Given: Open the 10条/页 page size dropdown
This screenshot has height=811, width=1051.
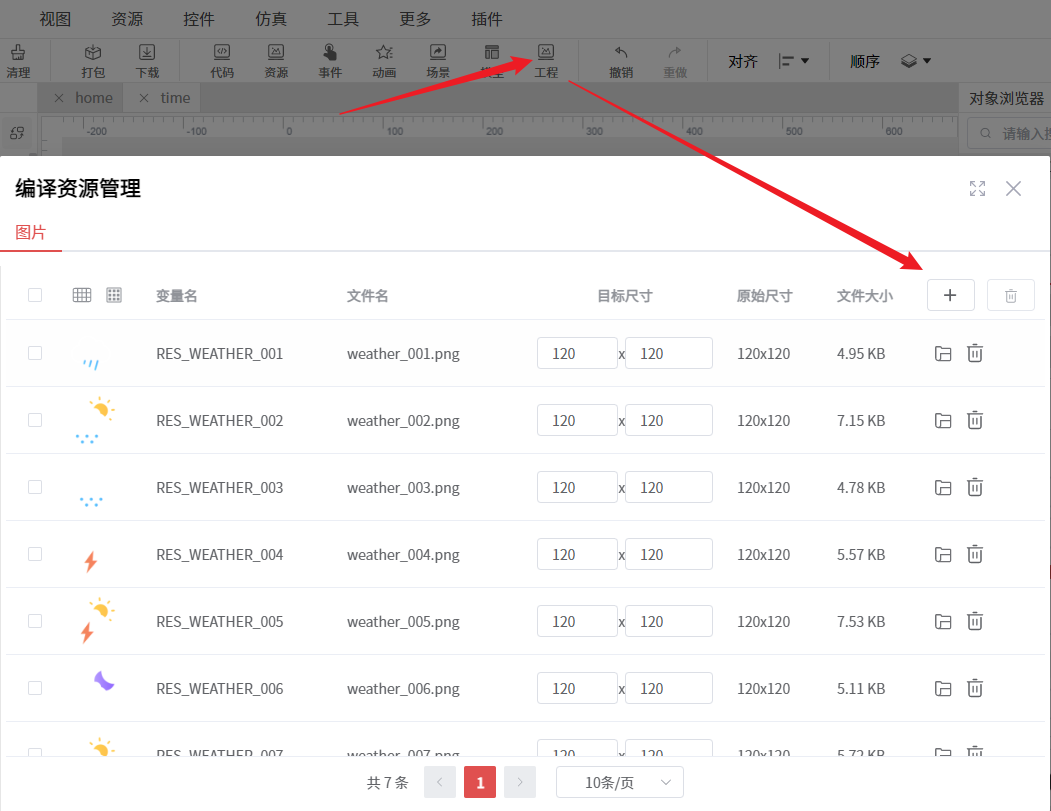Looking at the screenshot, I should click(x=619, y=782).
